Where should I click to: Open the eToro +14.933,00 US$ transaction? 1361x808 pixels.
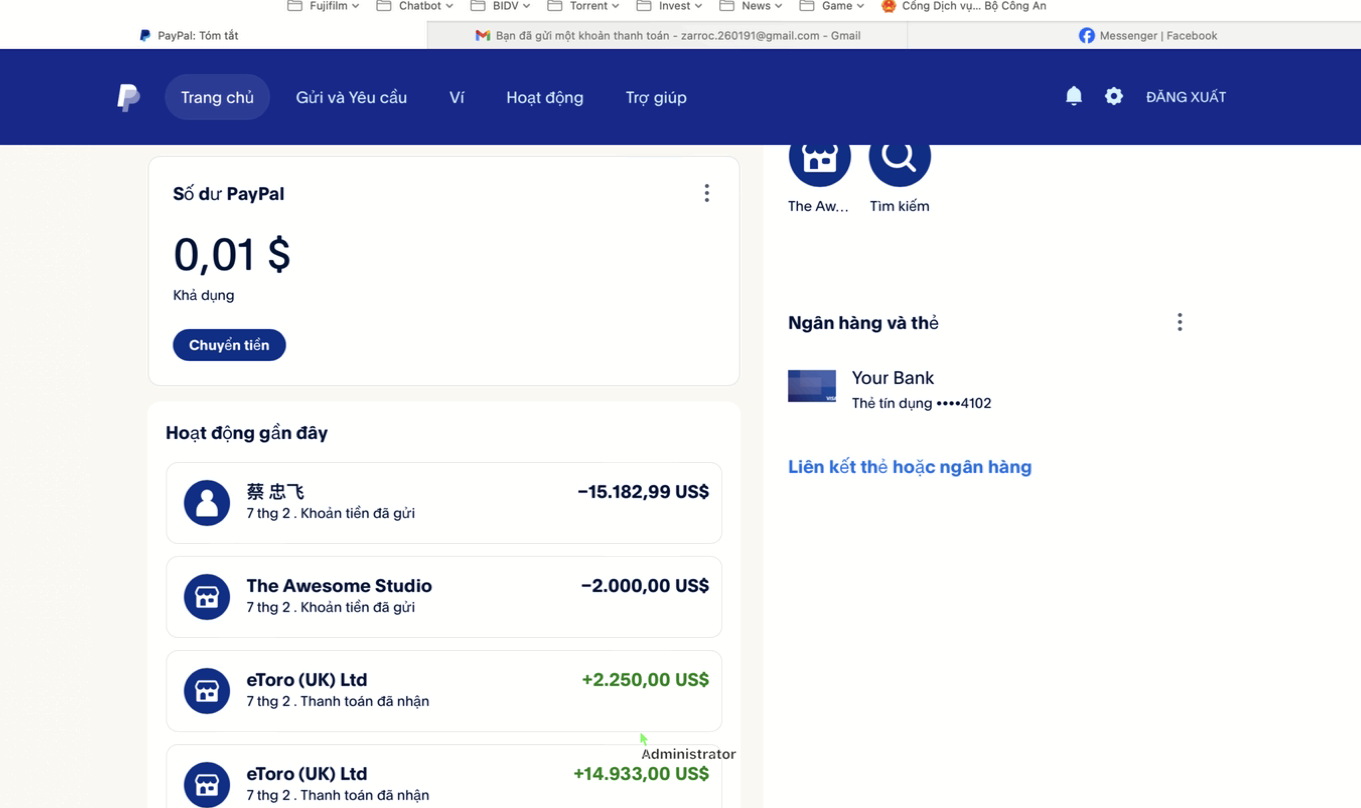tap(444, 777)
